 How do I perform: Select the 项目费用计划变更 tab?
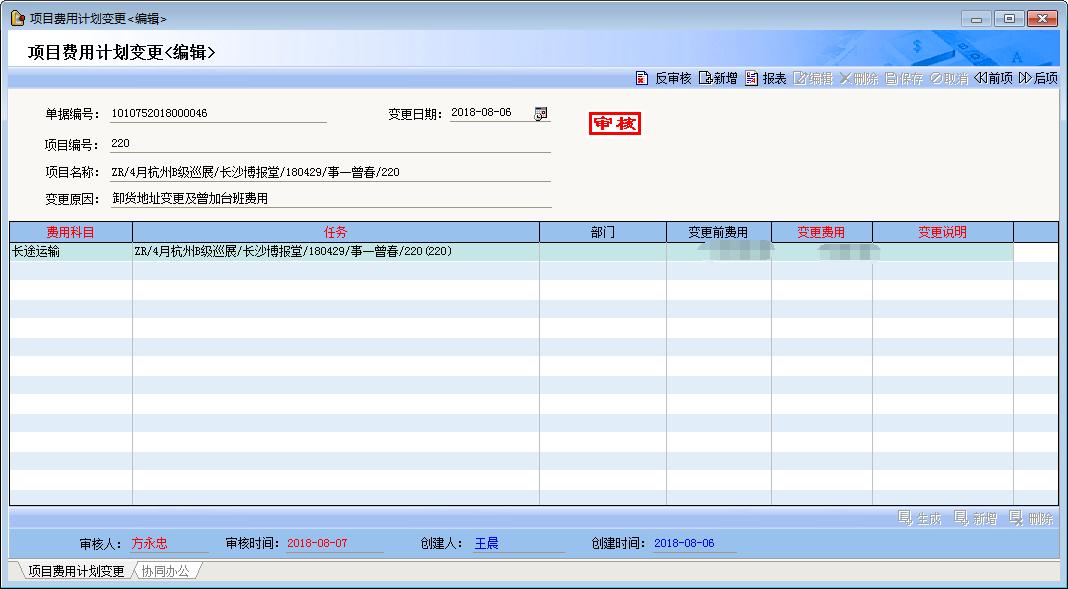(x=76, y=571)
